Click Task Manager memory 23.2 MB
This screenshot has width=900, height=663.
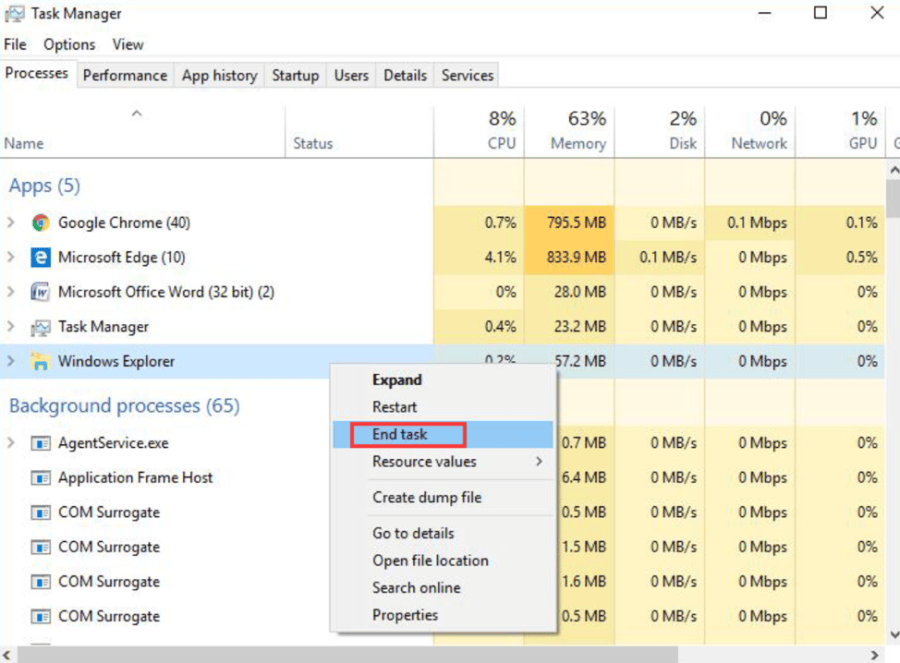(580, 327)
